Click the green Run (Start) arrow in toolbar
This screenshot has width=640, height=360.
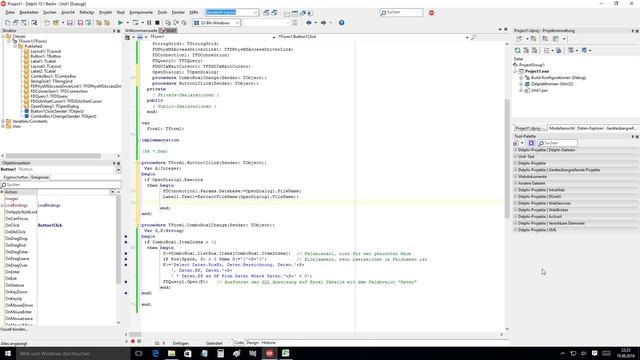point(120,23)
